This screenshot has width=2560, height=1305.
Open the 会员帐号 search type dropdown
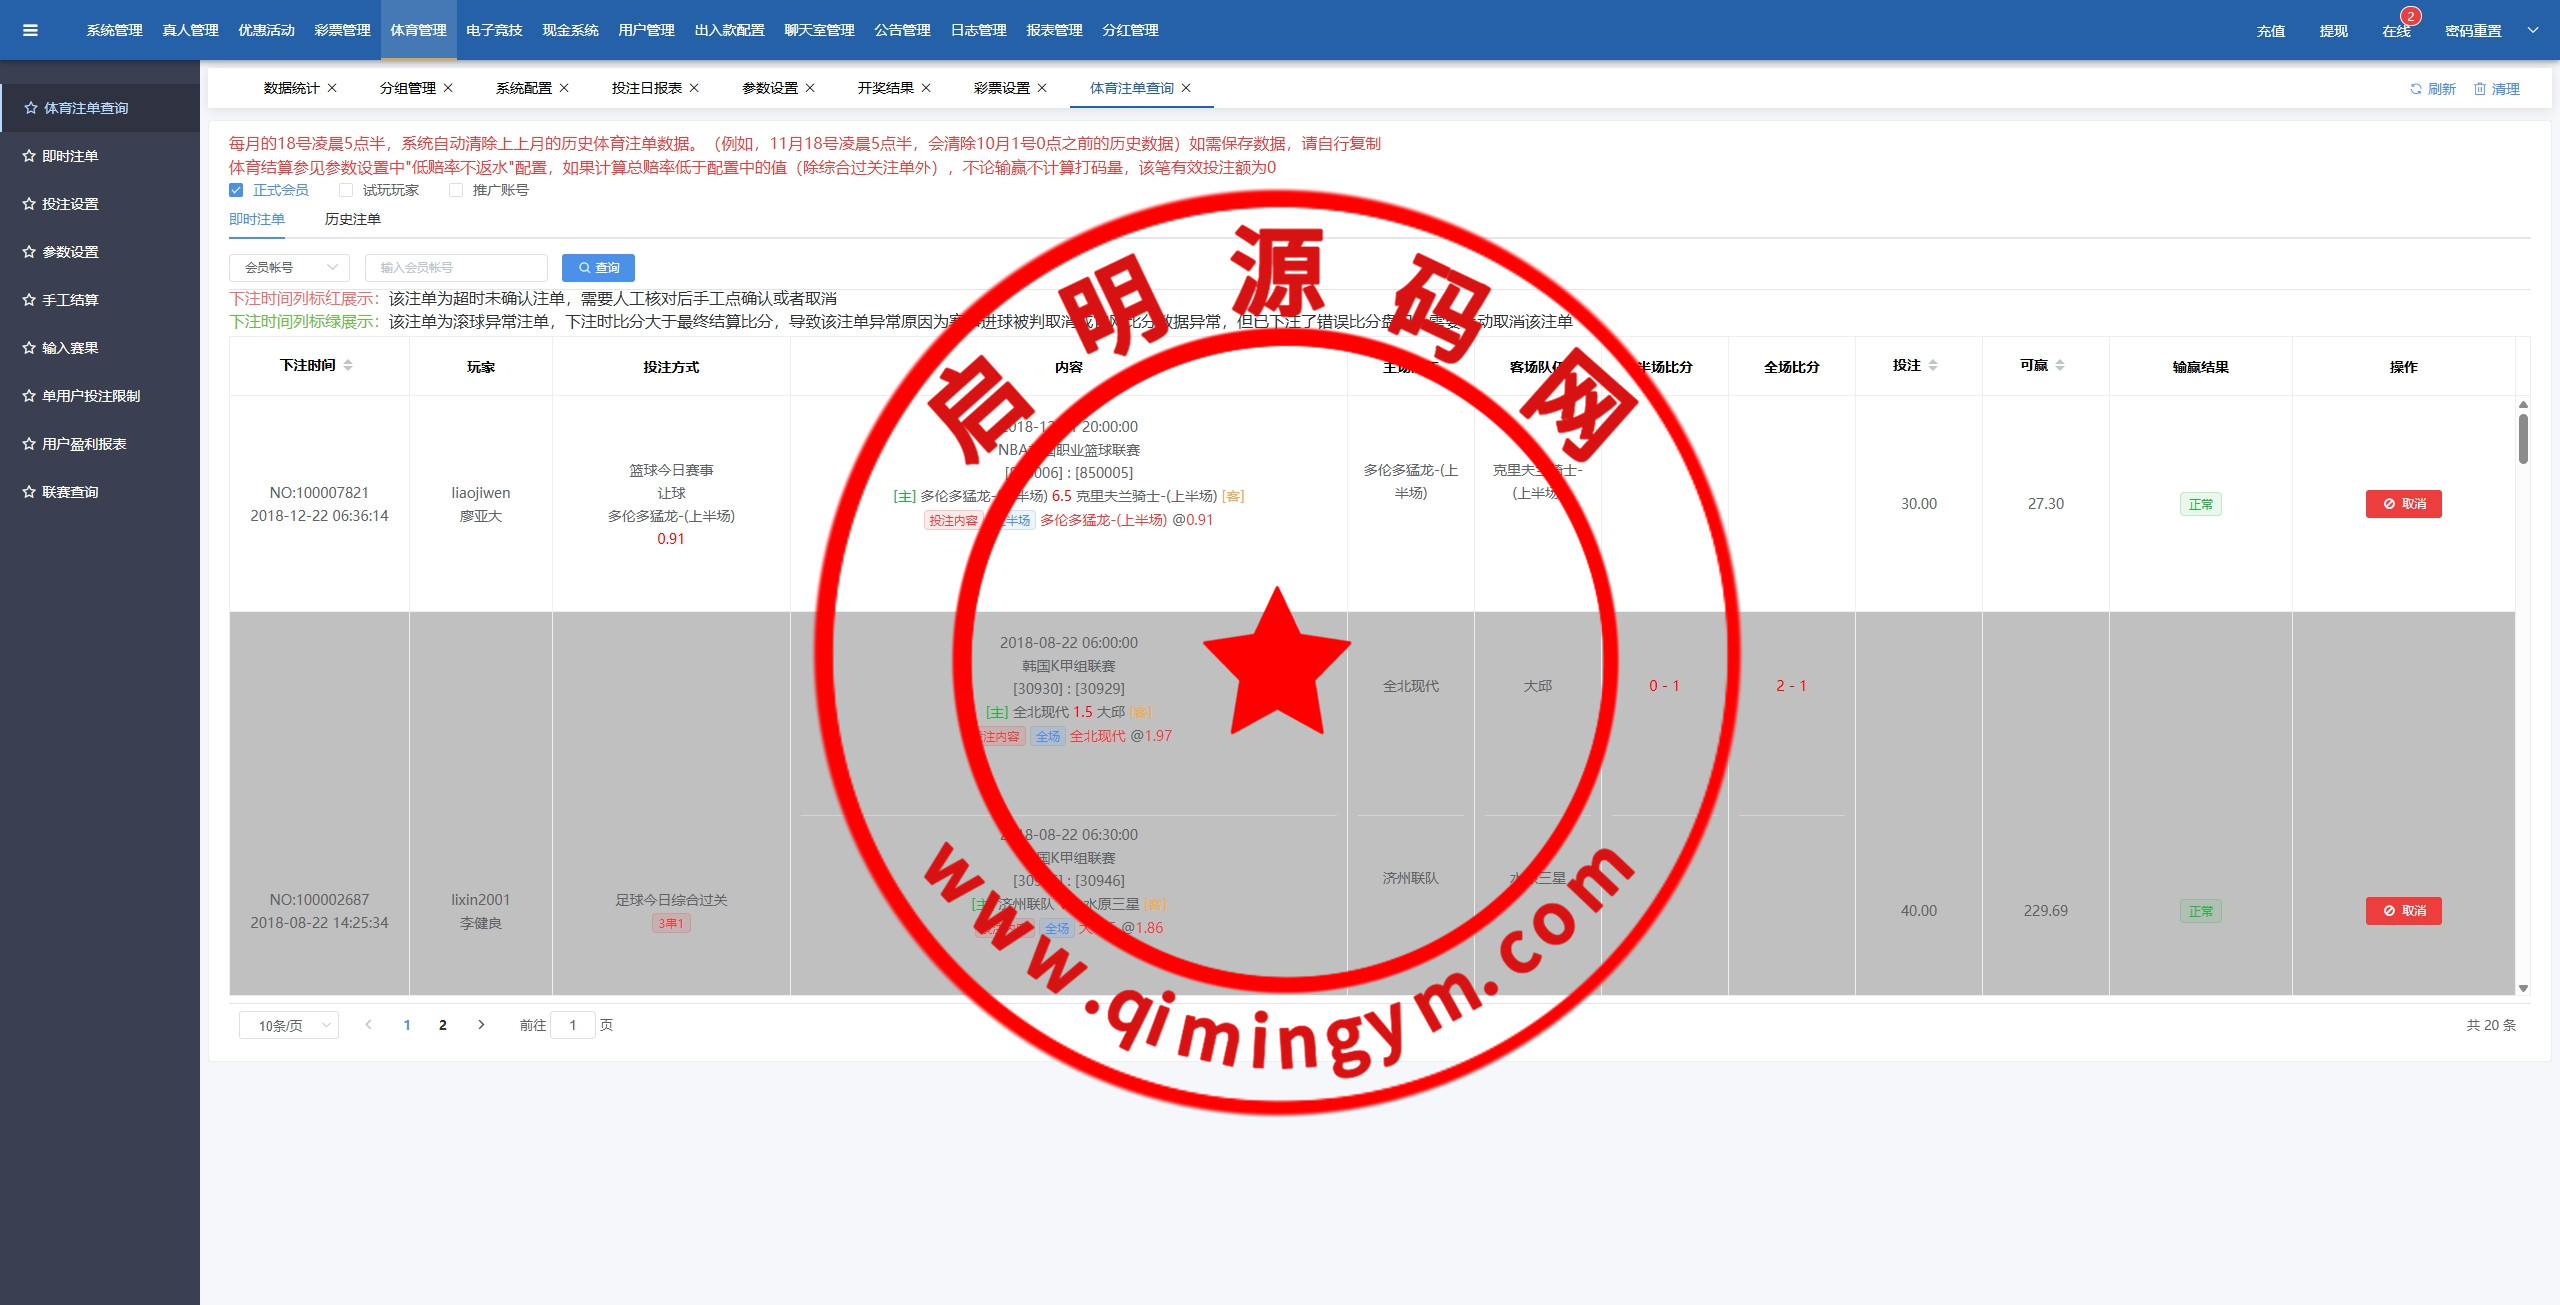(289, 268)
